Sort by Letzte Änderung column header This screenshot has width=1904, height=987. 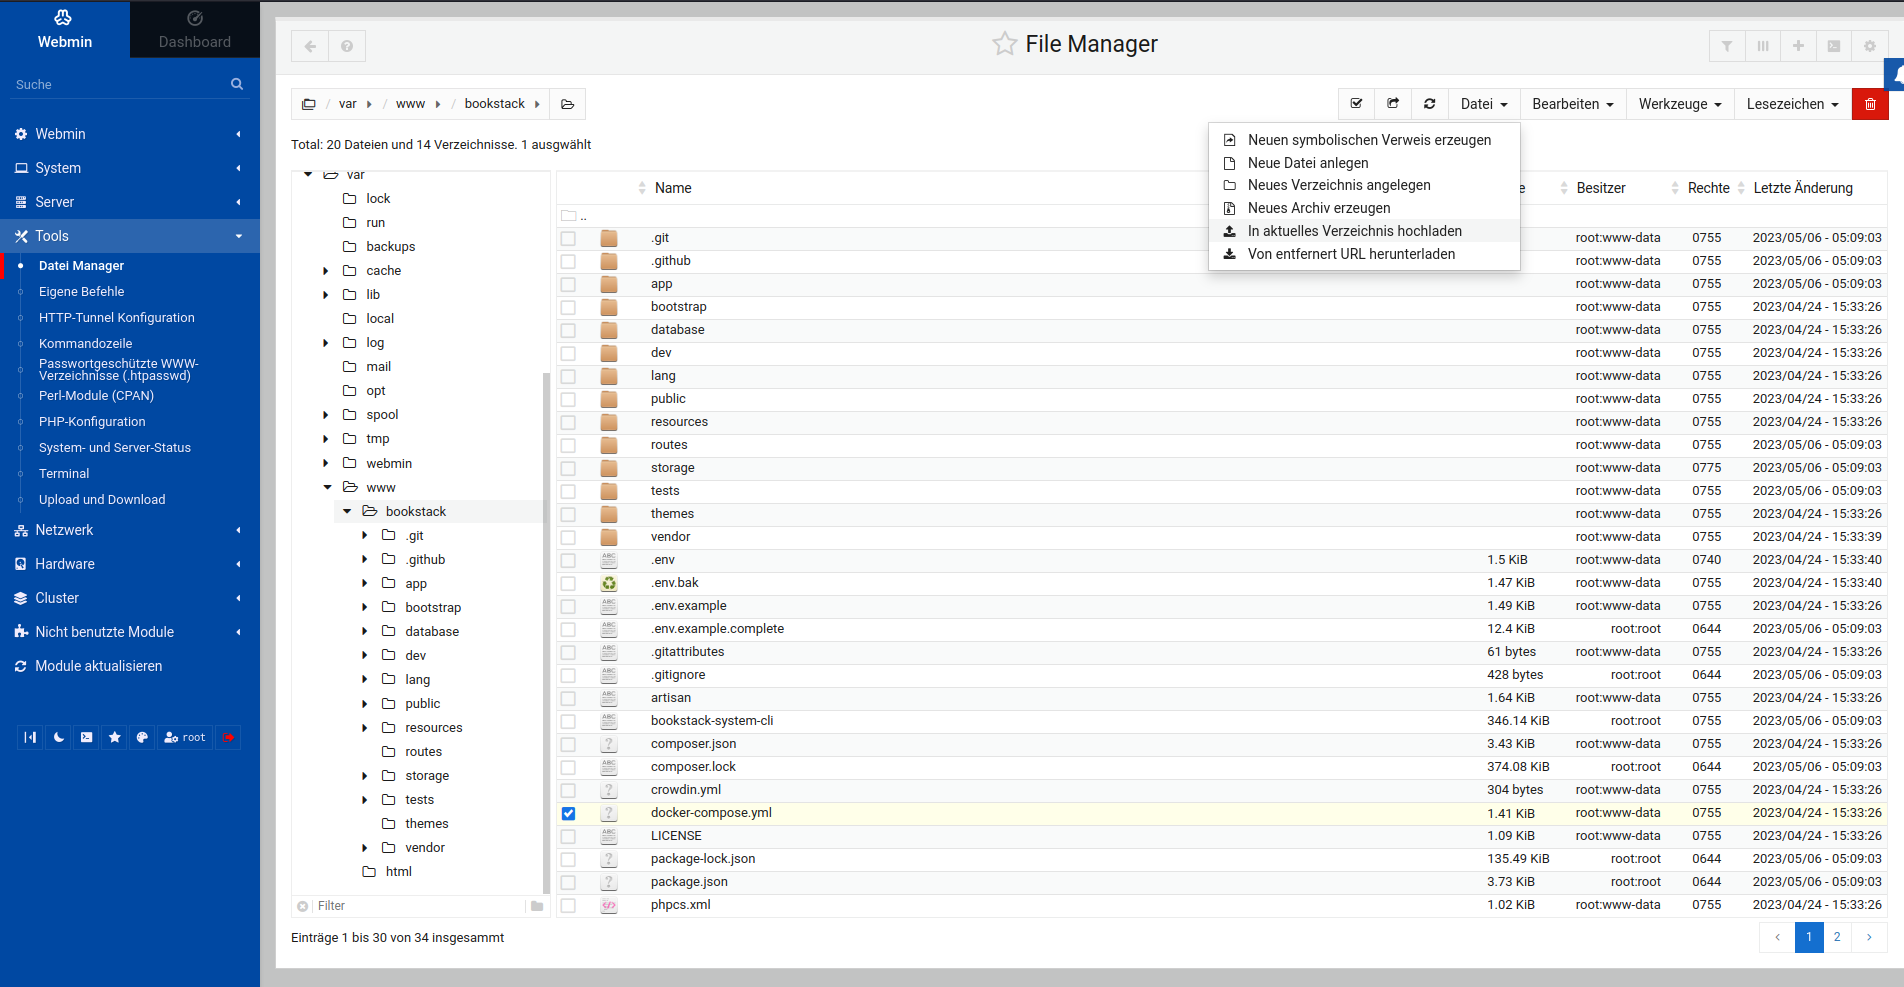1803,188
